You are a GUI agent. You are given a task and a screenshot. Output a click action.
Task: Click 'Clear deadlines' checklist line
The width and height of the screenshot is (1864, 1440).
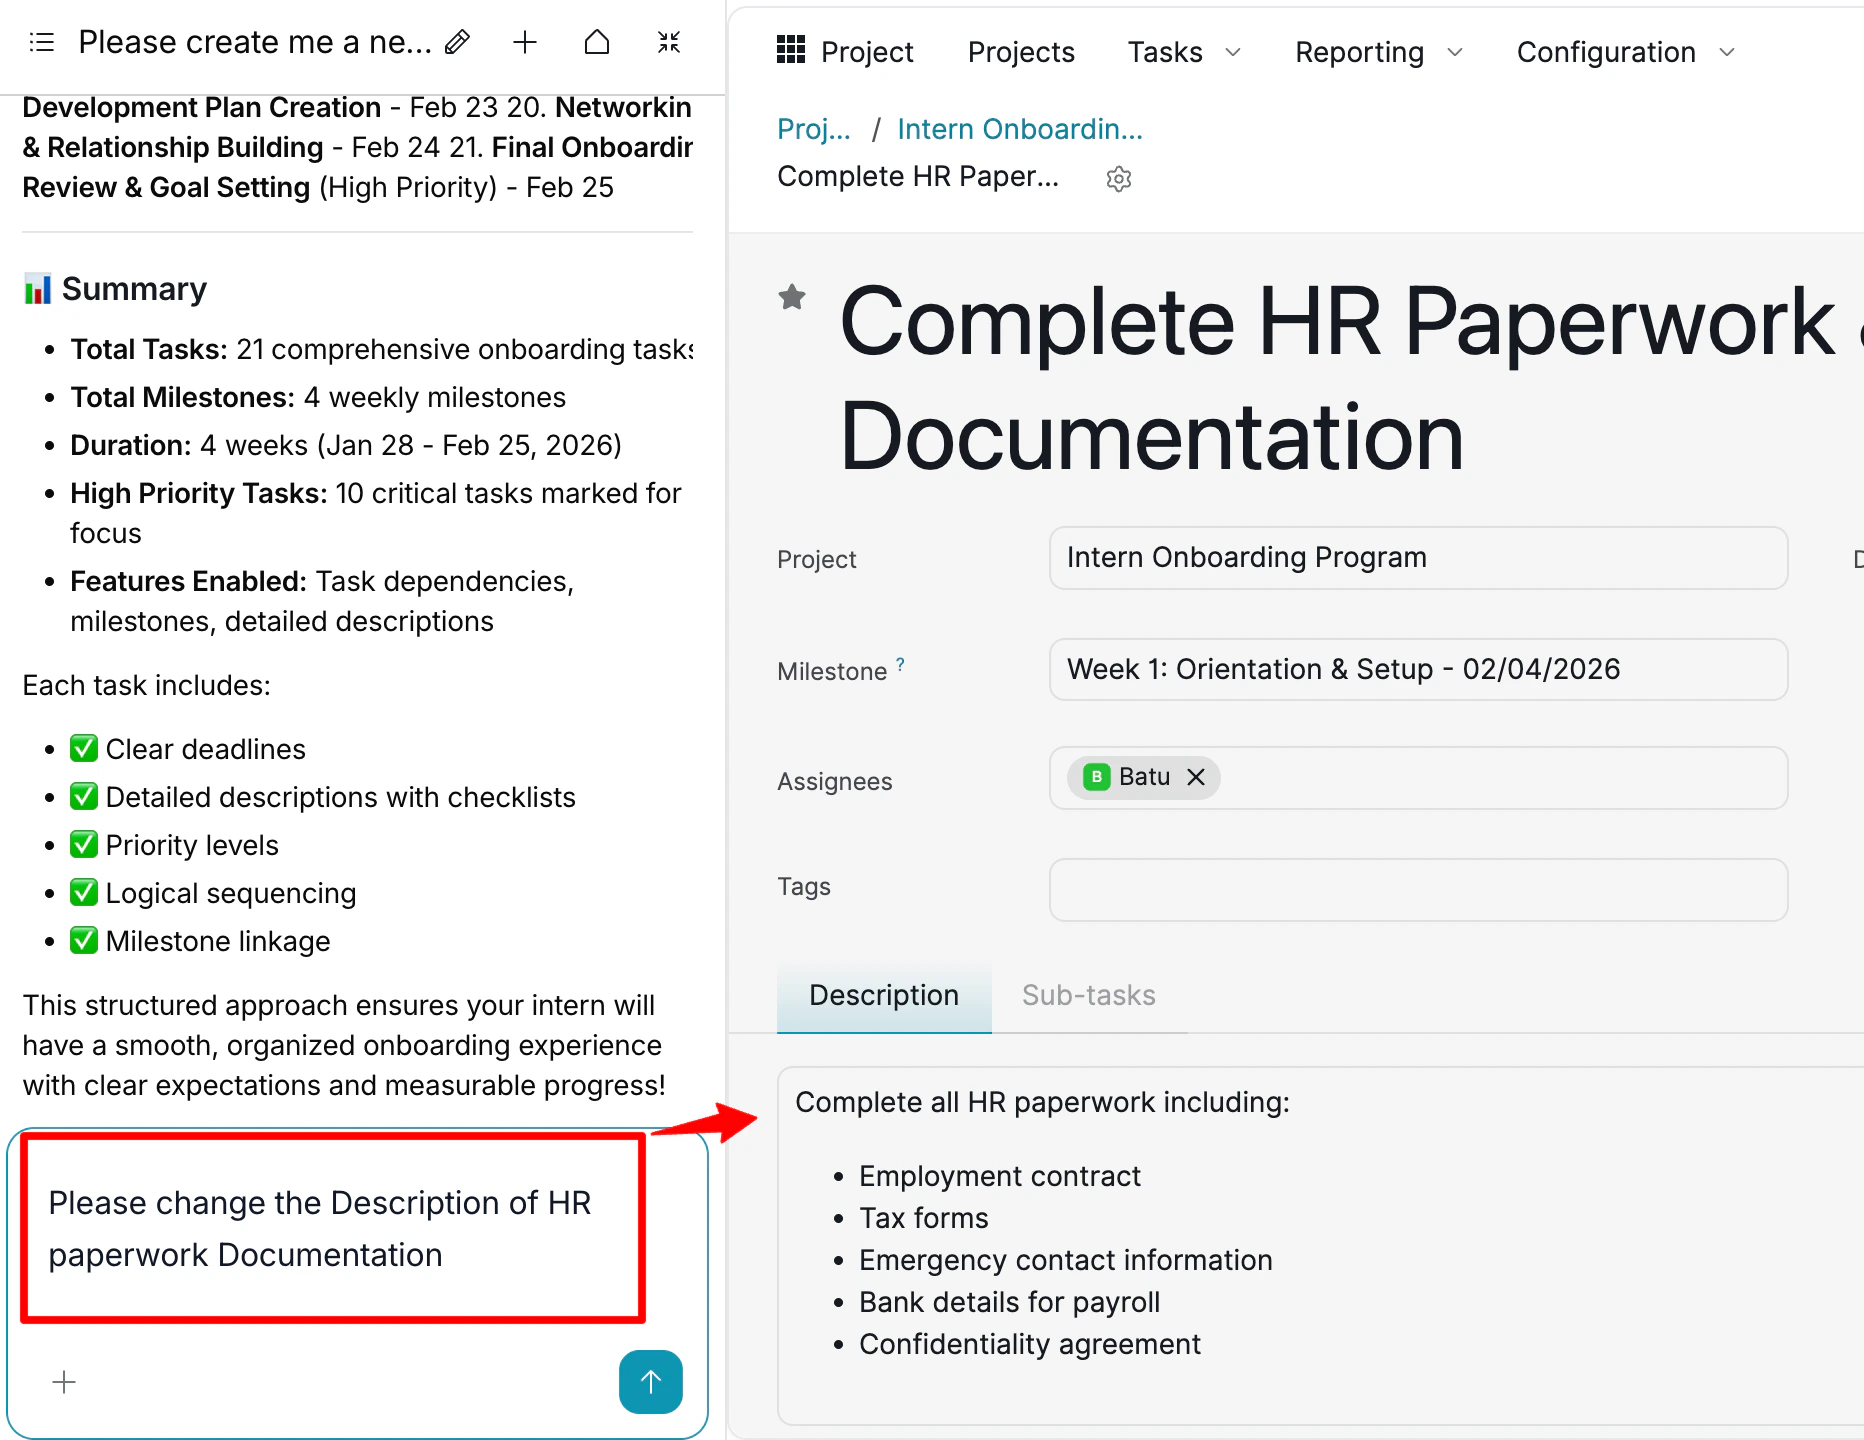coord(188,749)
